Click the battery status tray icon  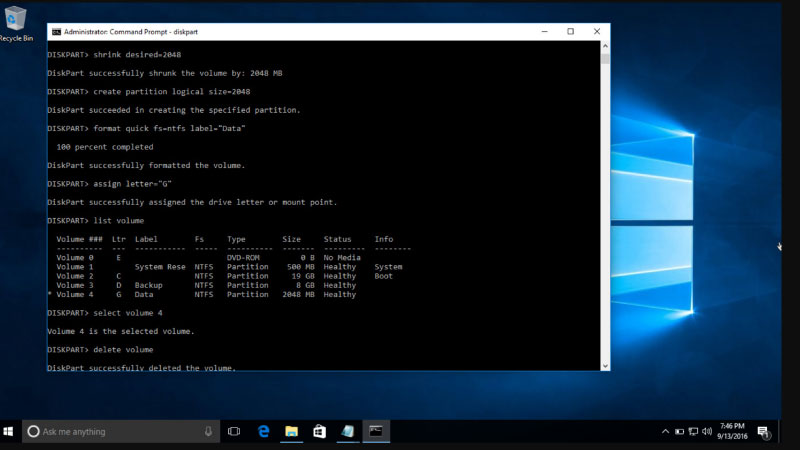point(680,431)
